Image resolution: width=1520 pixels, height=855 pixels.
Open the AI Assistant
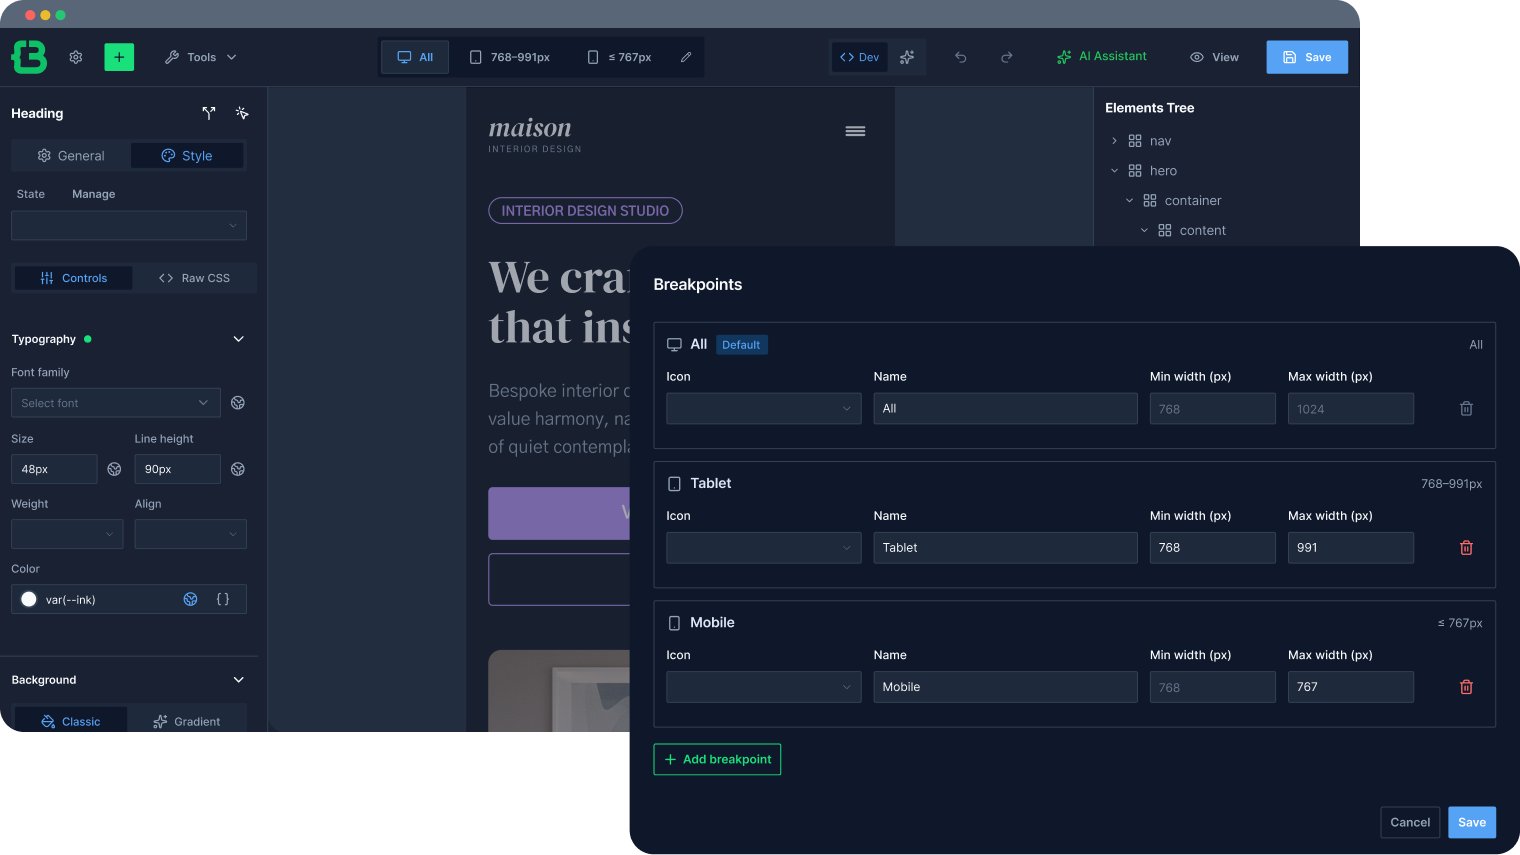tap(1102, 57)
